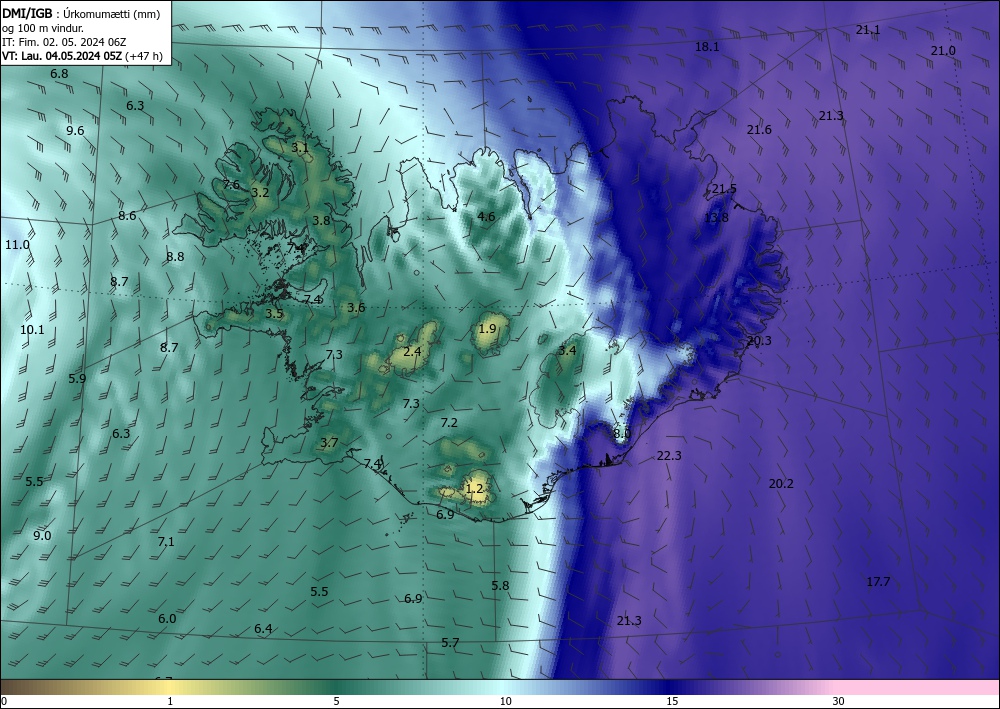Click the colour scale label "5"
The width and height of the screenshot is (1000, 709).
337,701
